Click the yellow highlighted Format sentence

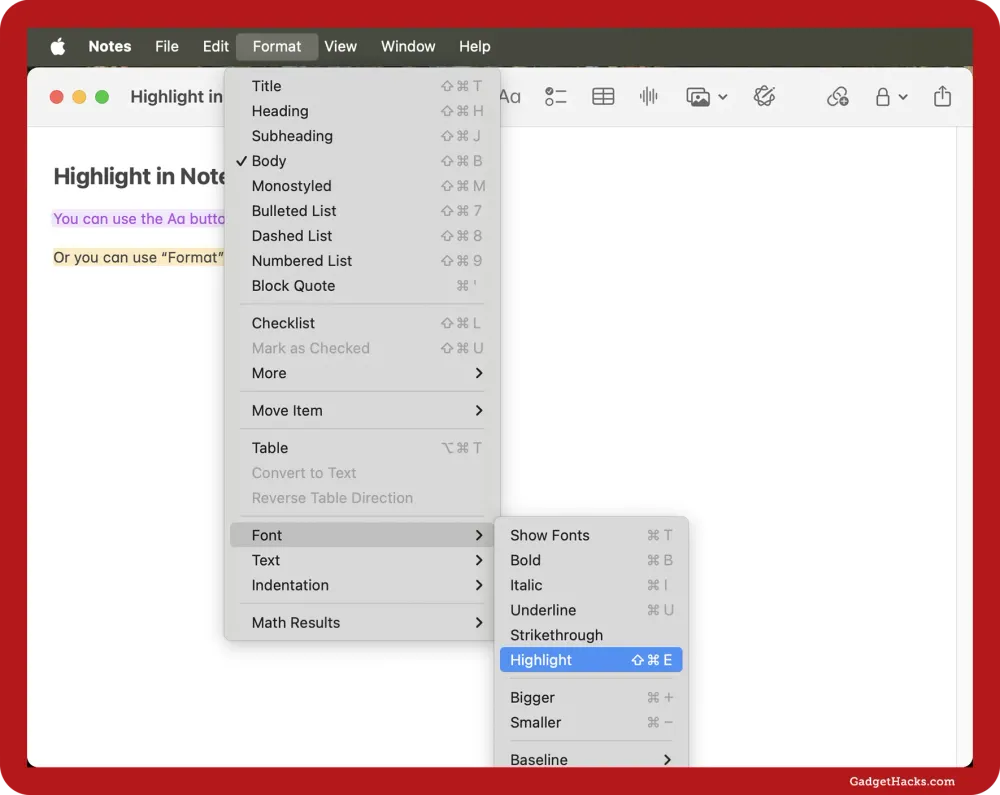point(138,258)
